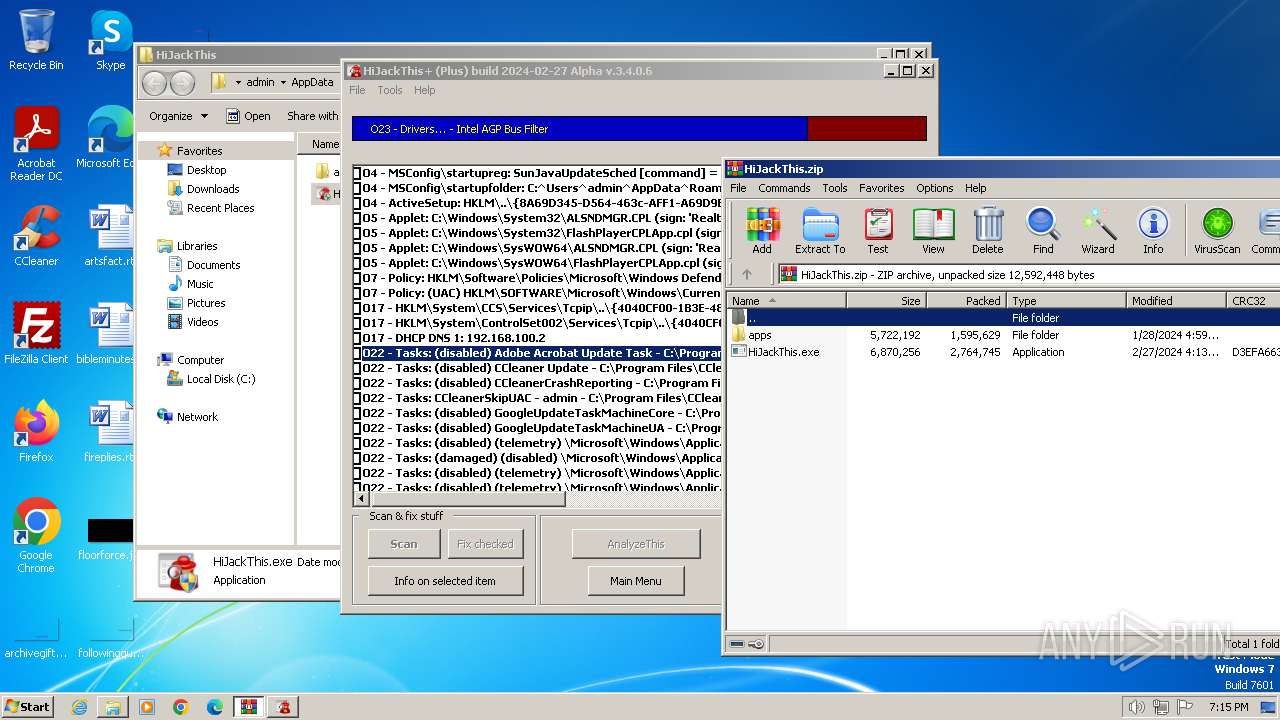Click the Info on selected item button
Screen dimensions: 1280x720
445,581
